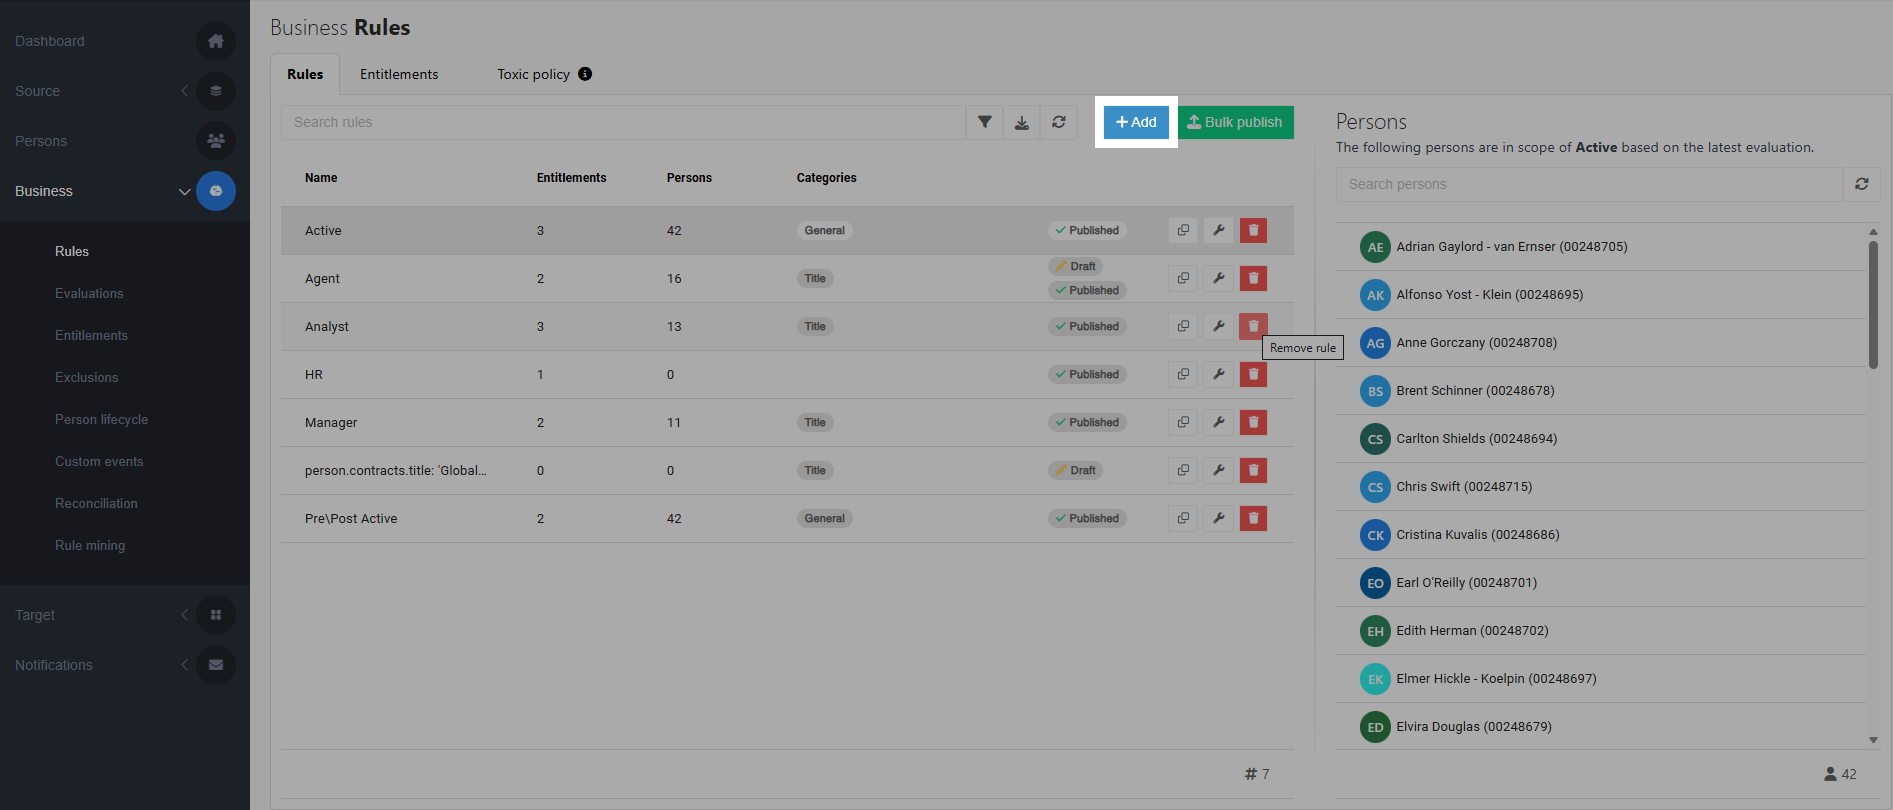Click the Notifications envelope icon
This screenshot has width=1893, height=810.
click(x=216, y=665)
